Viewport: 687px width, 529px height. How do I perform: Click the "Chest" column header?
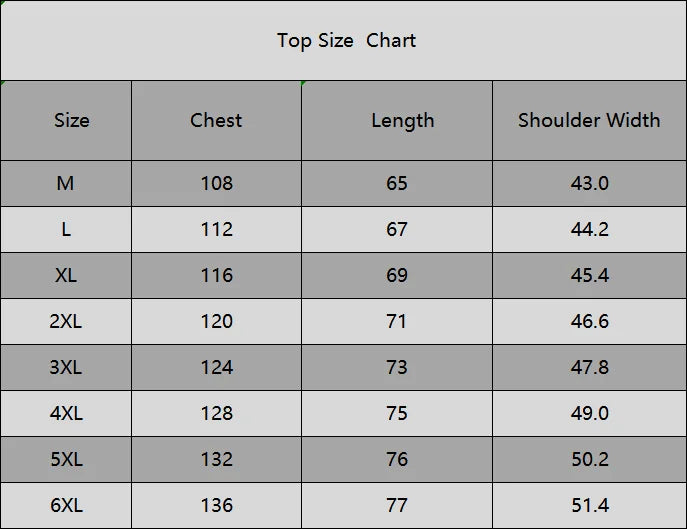216,120
